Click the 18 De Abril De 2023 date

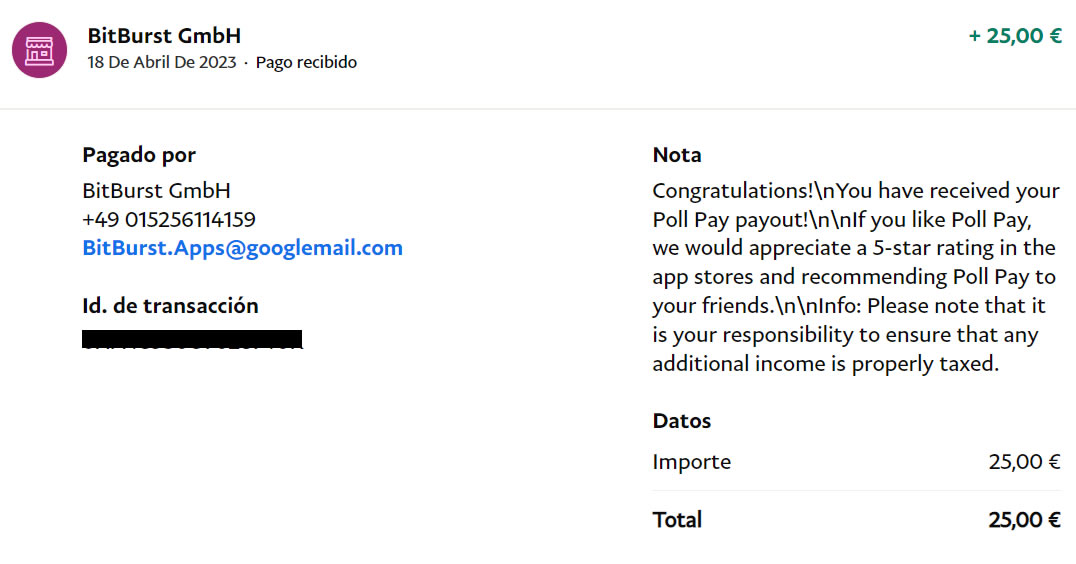tap(162, 63)
